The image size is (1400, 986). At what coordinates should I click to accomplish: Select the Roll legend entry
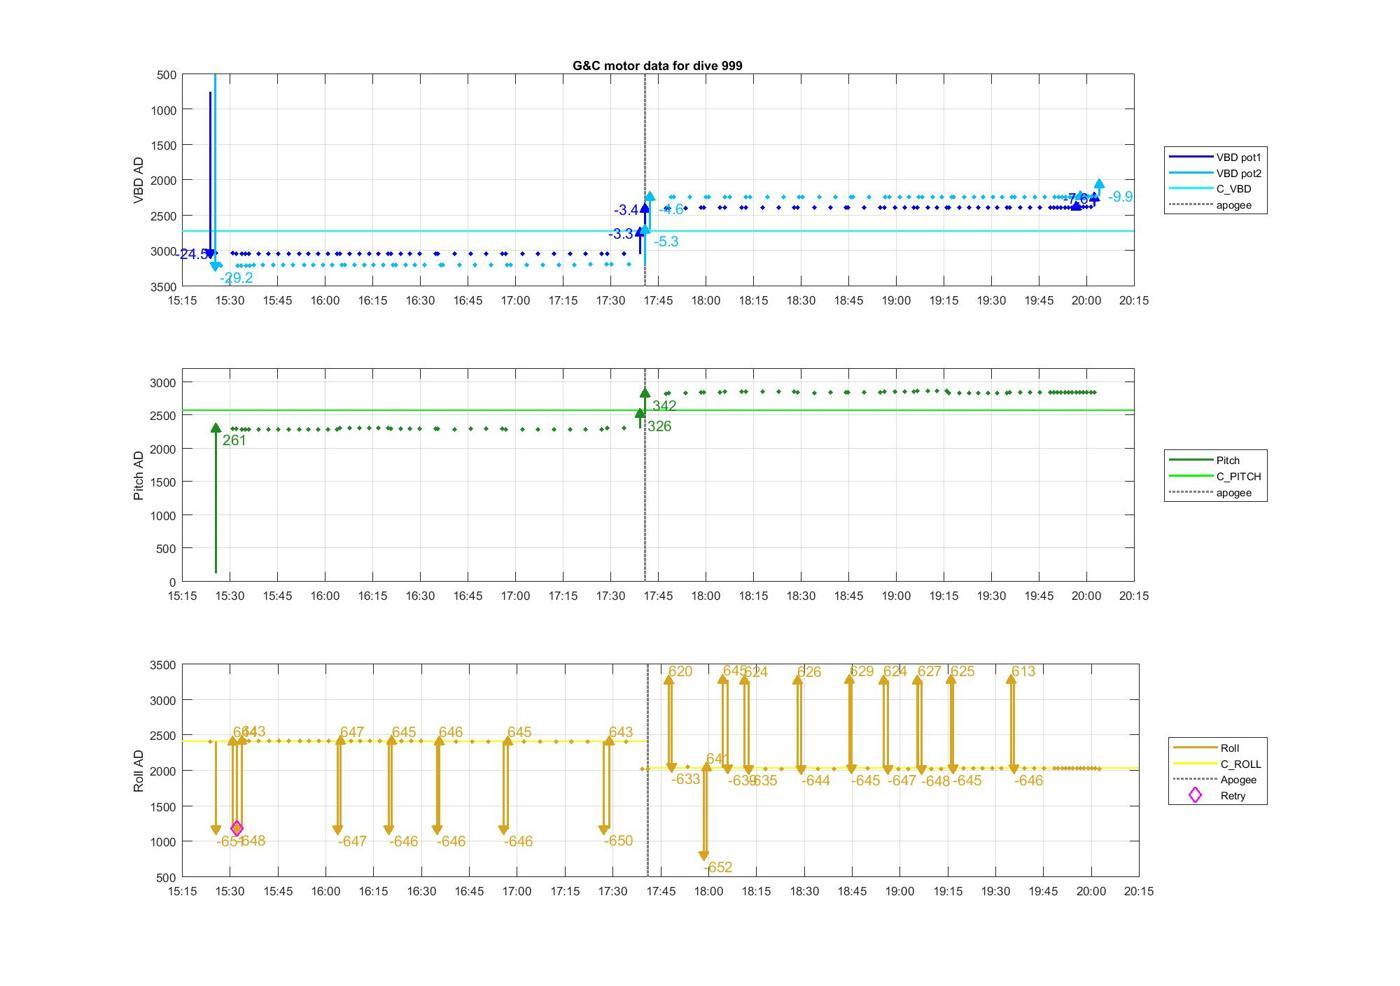coord(1206,748)
